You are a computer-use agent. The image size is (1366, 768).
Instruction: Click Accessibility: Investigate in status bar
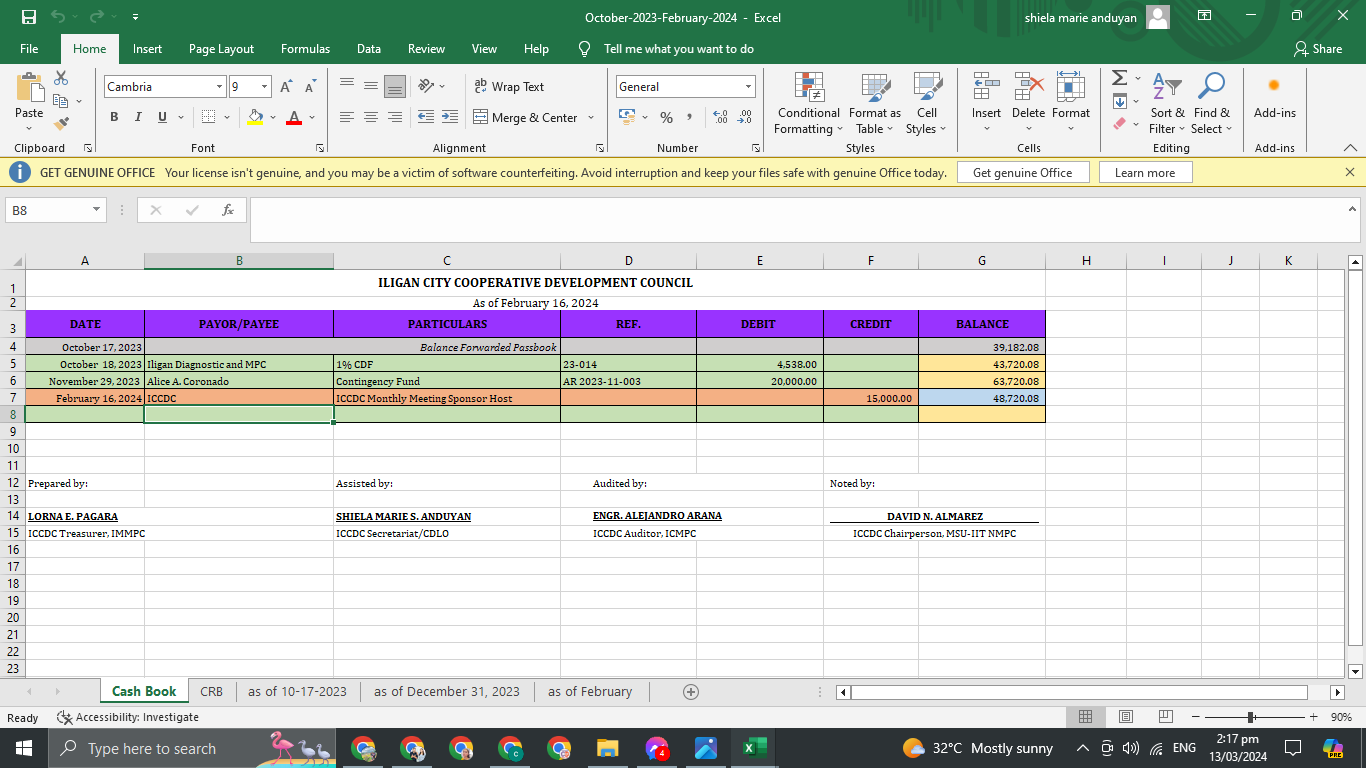128,717
